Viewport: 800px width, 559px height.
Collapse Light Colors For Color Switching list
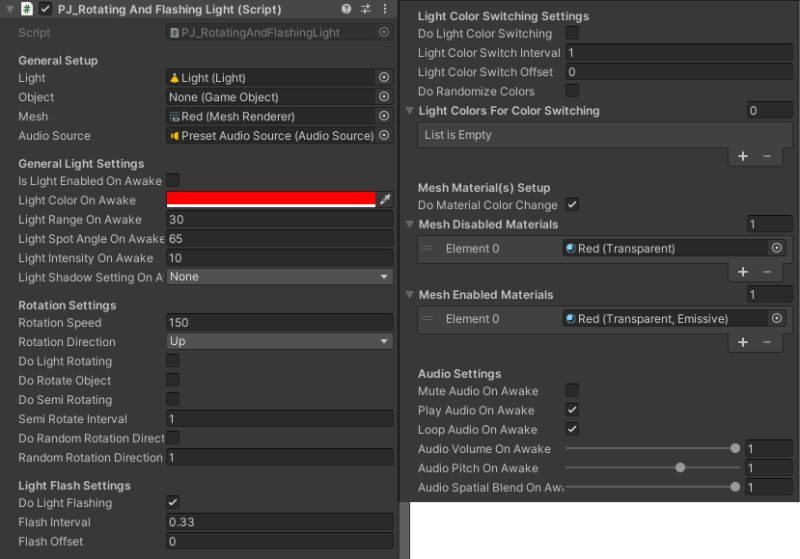409,110
